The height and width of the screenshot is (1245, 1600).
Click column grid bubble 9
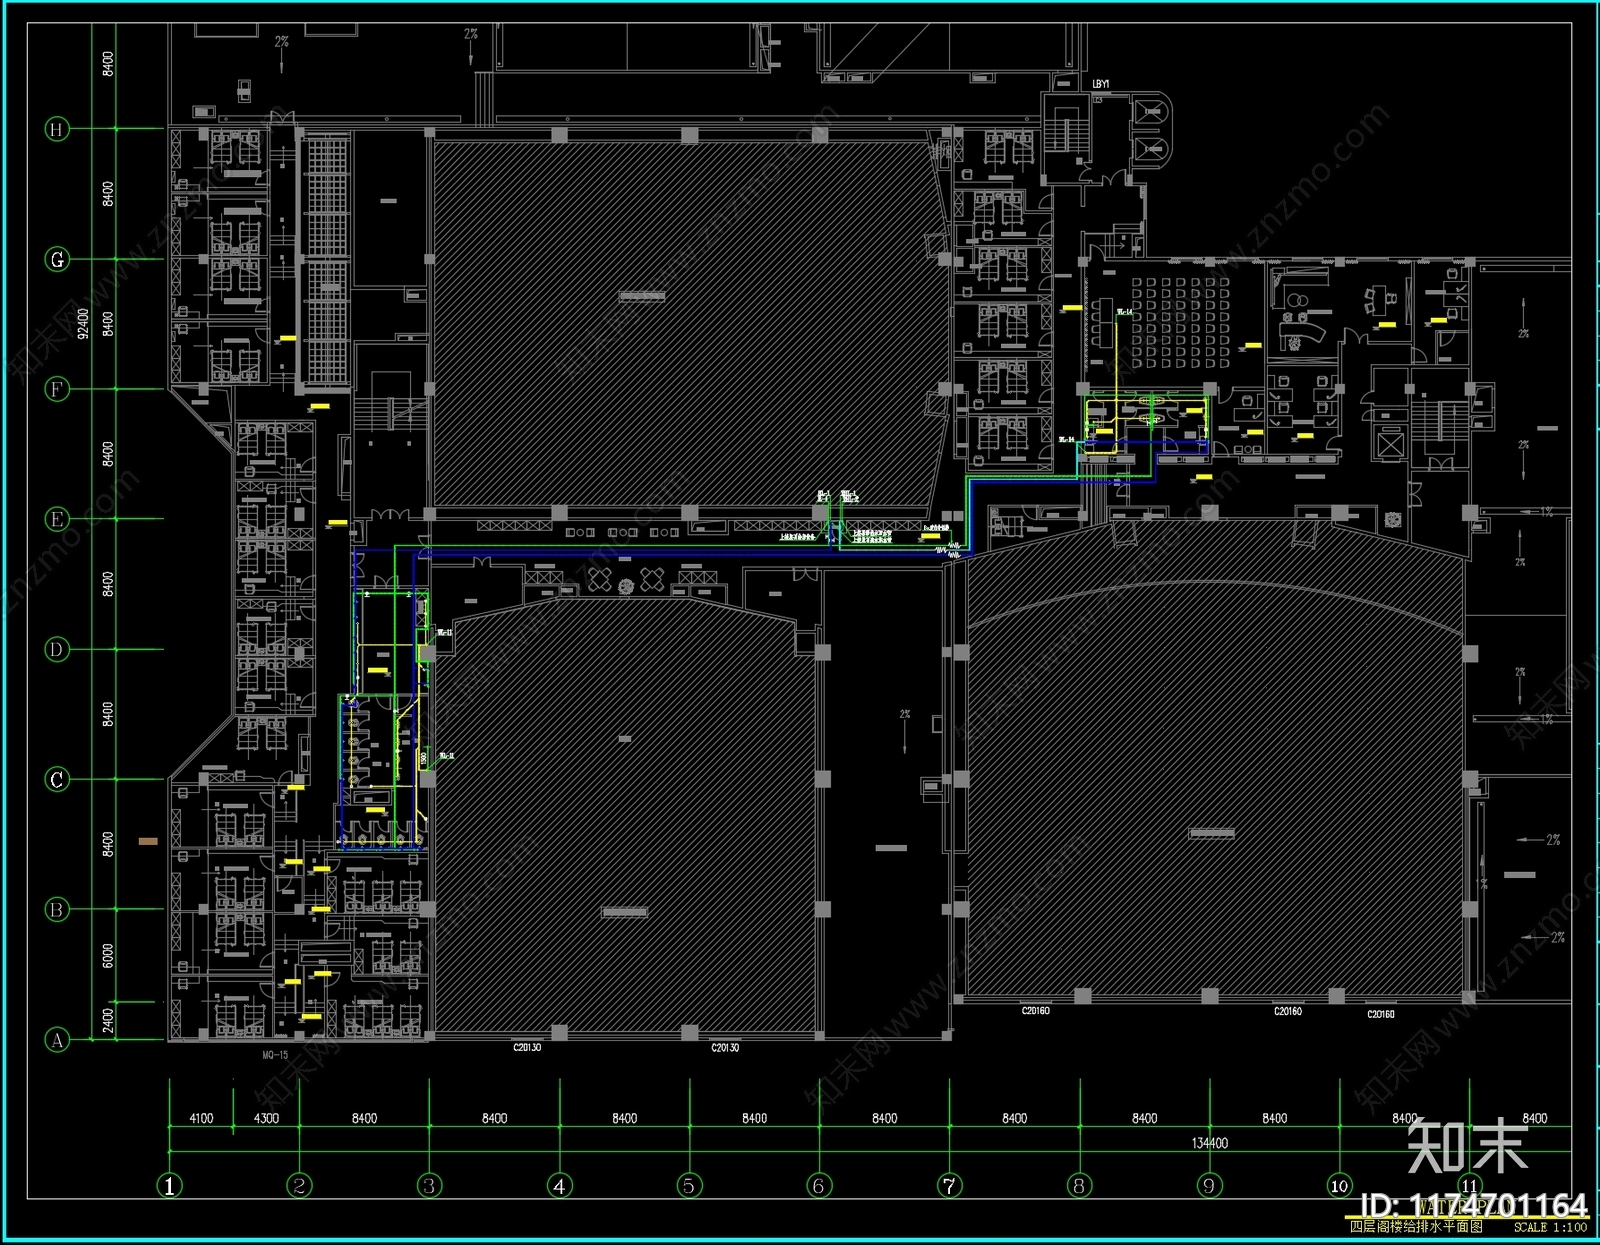point(1210,1186)
